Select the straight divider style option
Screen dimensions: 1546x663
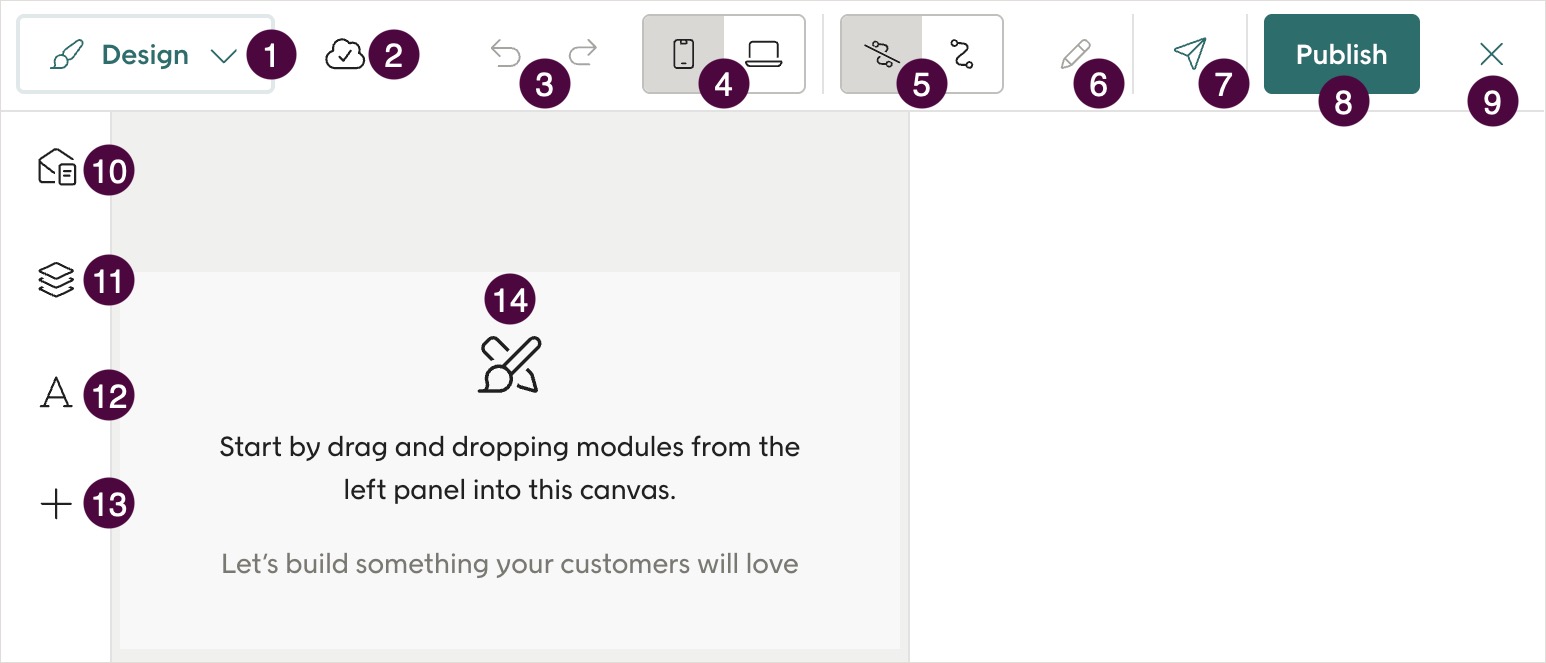882,54
